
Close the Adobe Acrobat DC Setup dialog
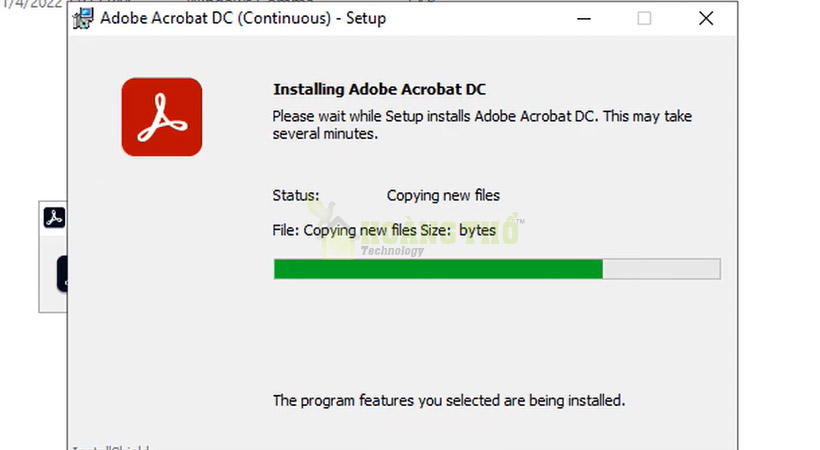tap(706, 19)
